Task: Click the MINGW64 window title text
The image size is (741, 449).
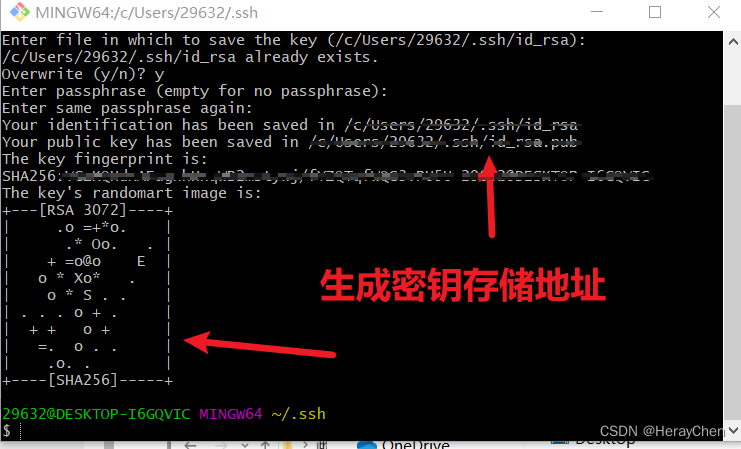Action: coord(146,13)
